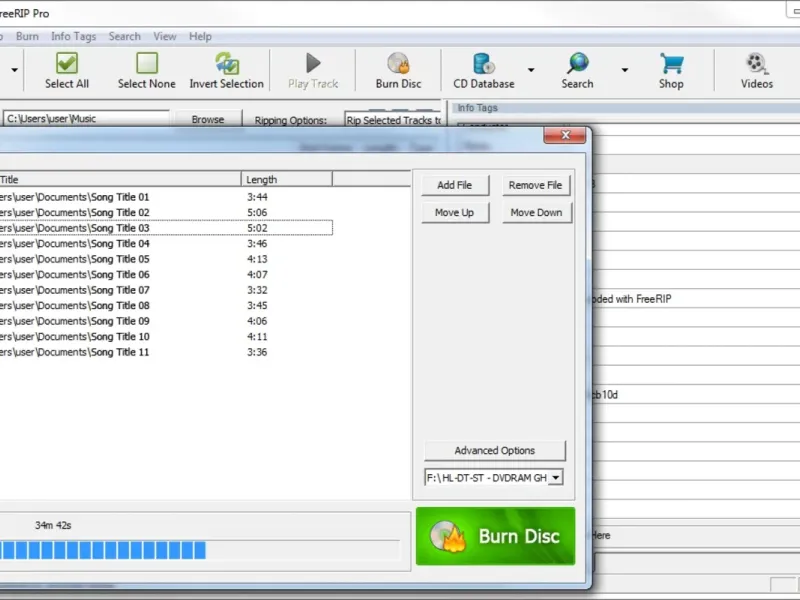800x600 pixels.
Task: Select the Song Title 09 row
Action: click(166, 321)
